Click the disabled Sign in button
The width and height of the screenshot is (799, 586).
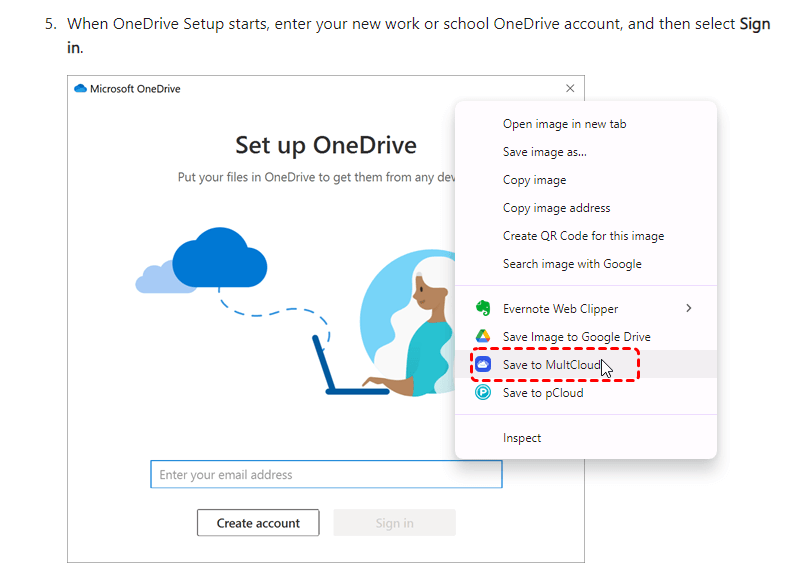point(394,523)
